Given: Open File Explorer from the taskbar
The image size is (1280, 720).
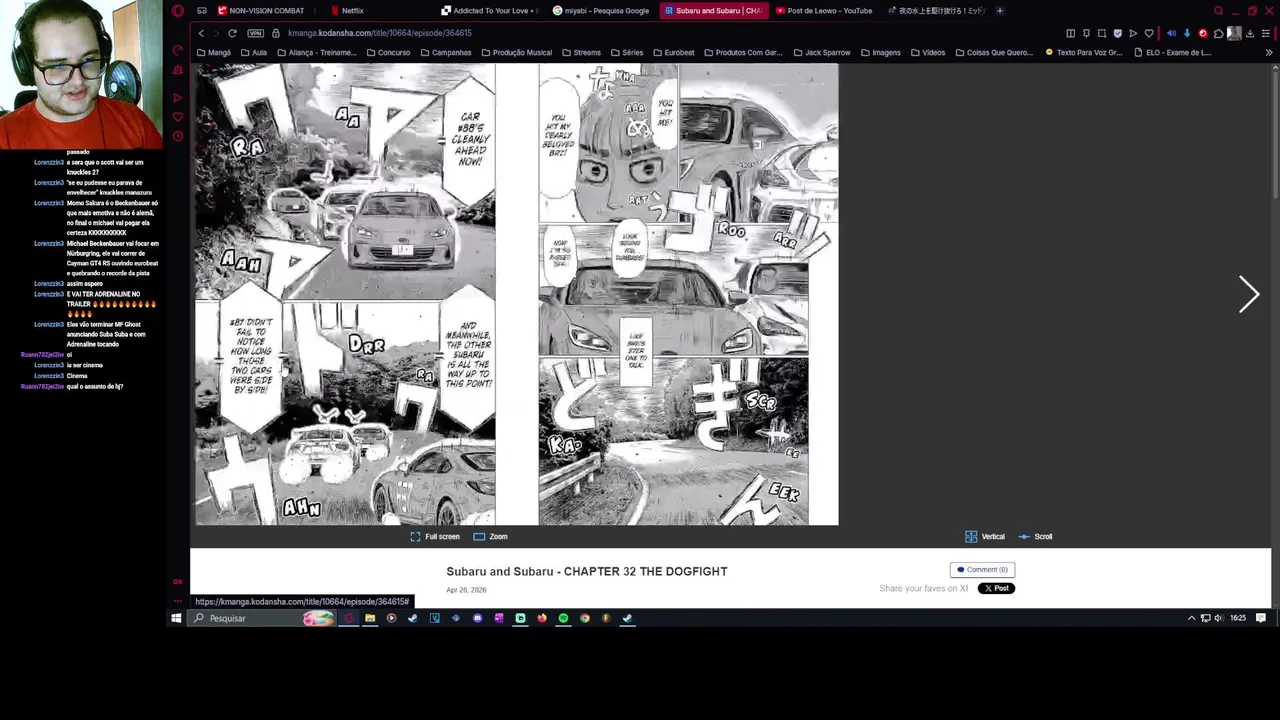Looking at the screenshot, I should [x=370, y=618].
